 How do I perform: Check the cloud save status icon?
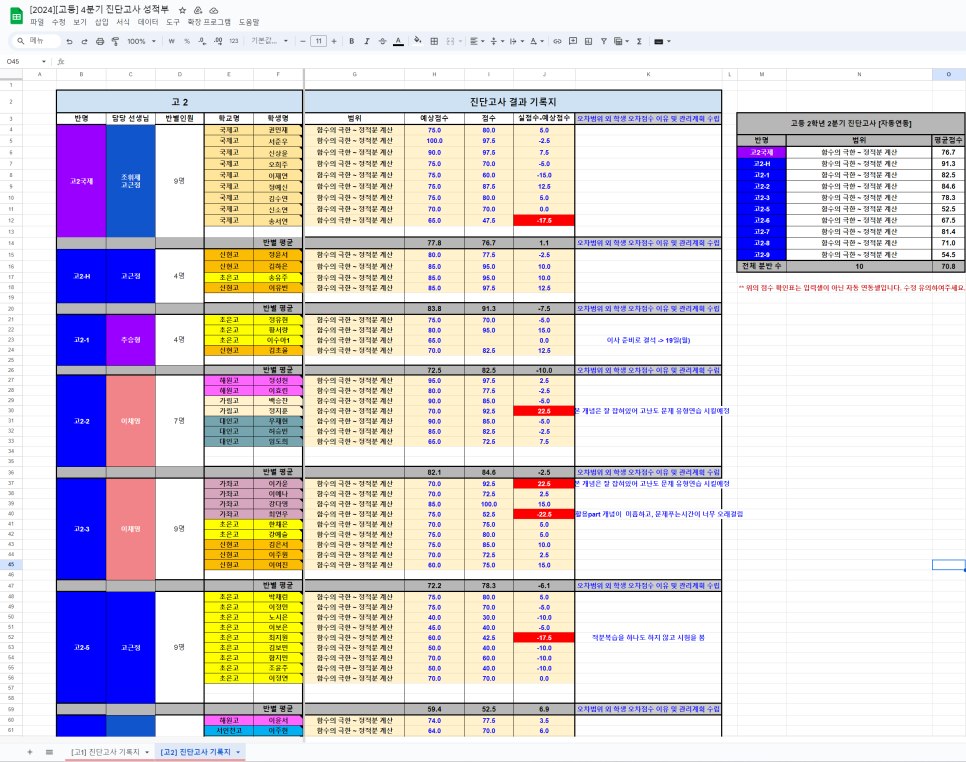(214, 10)
